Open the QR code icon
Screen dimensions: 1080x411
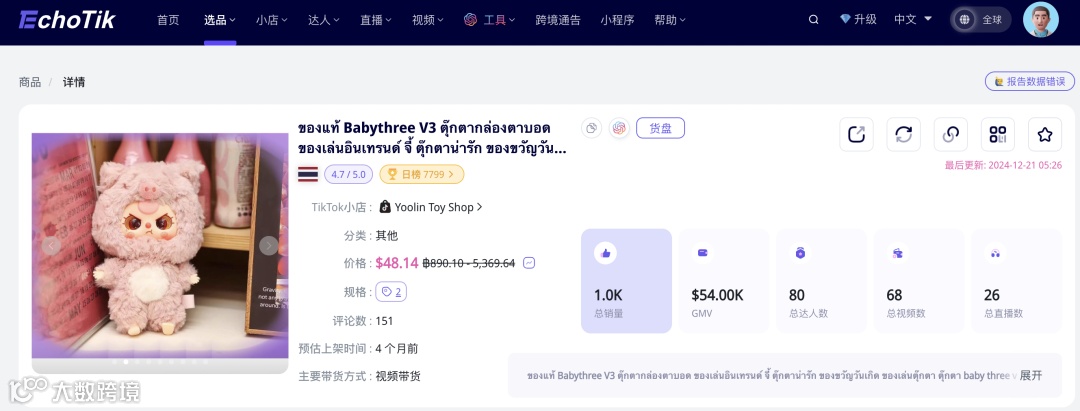pyautogui.click(x=998, y=134)
